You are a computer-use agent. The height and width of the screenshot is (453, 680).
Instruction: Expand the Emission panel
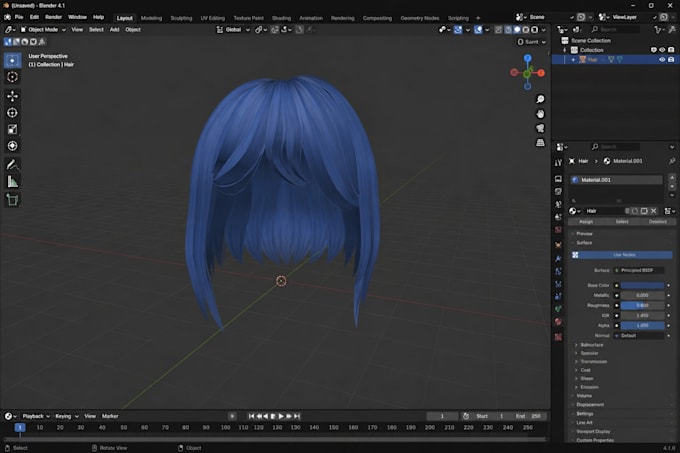[589, 387]
